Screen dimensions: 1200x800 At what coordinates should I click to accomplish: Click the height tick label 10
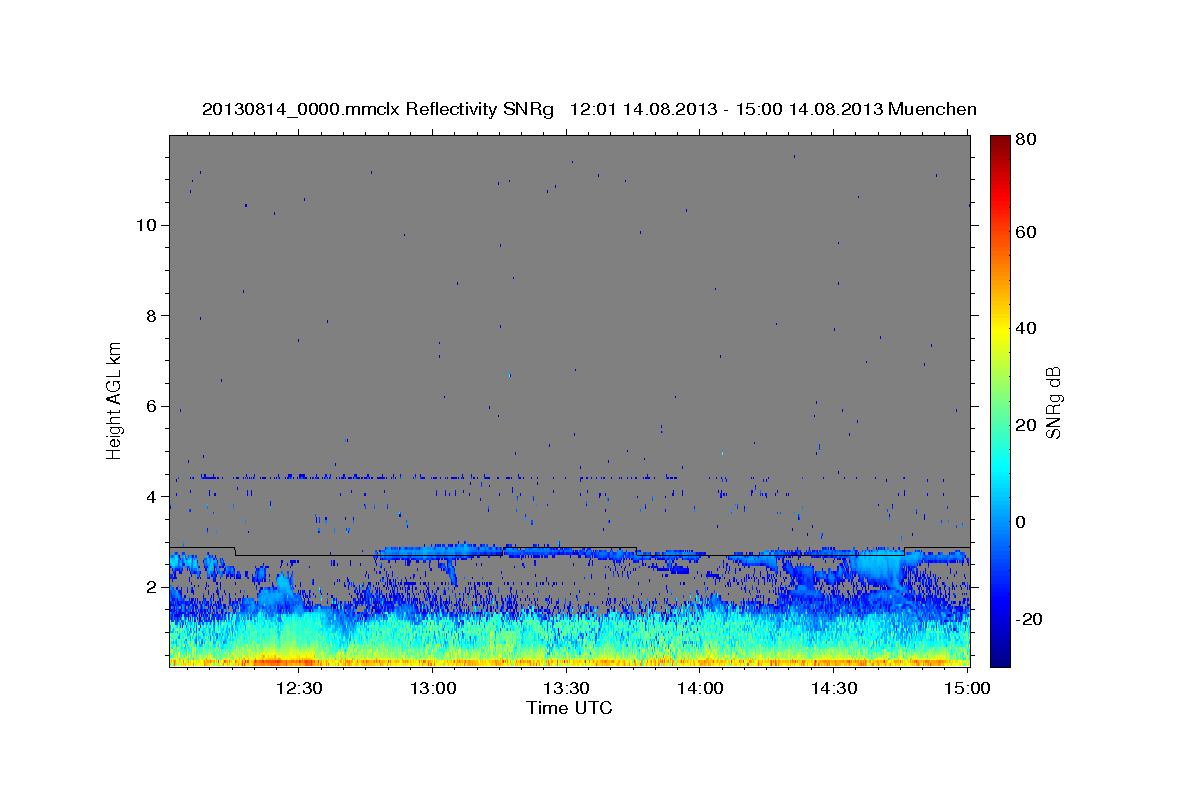145,225
